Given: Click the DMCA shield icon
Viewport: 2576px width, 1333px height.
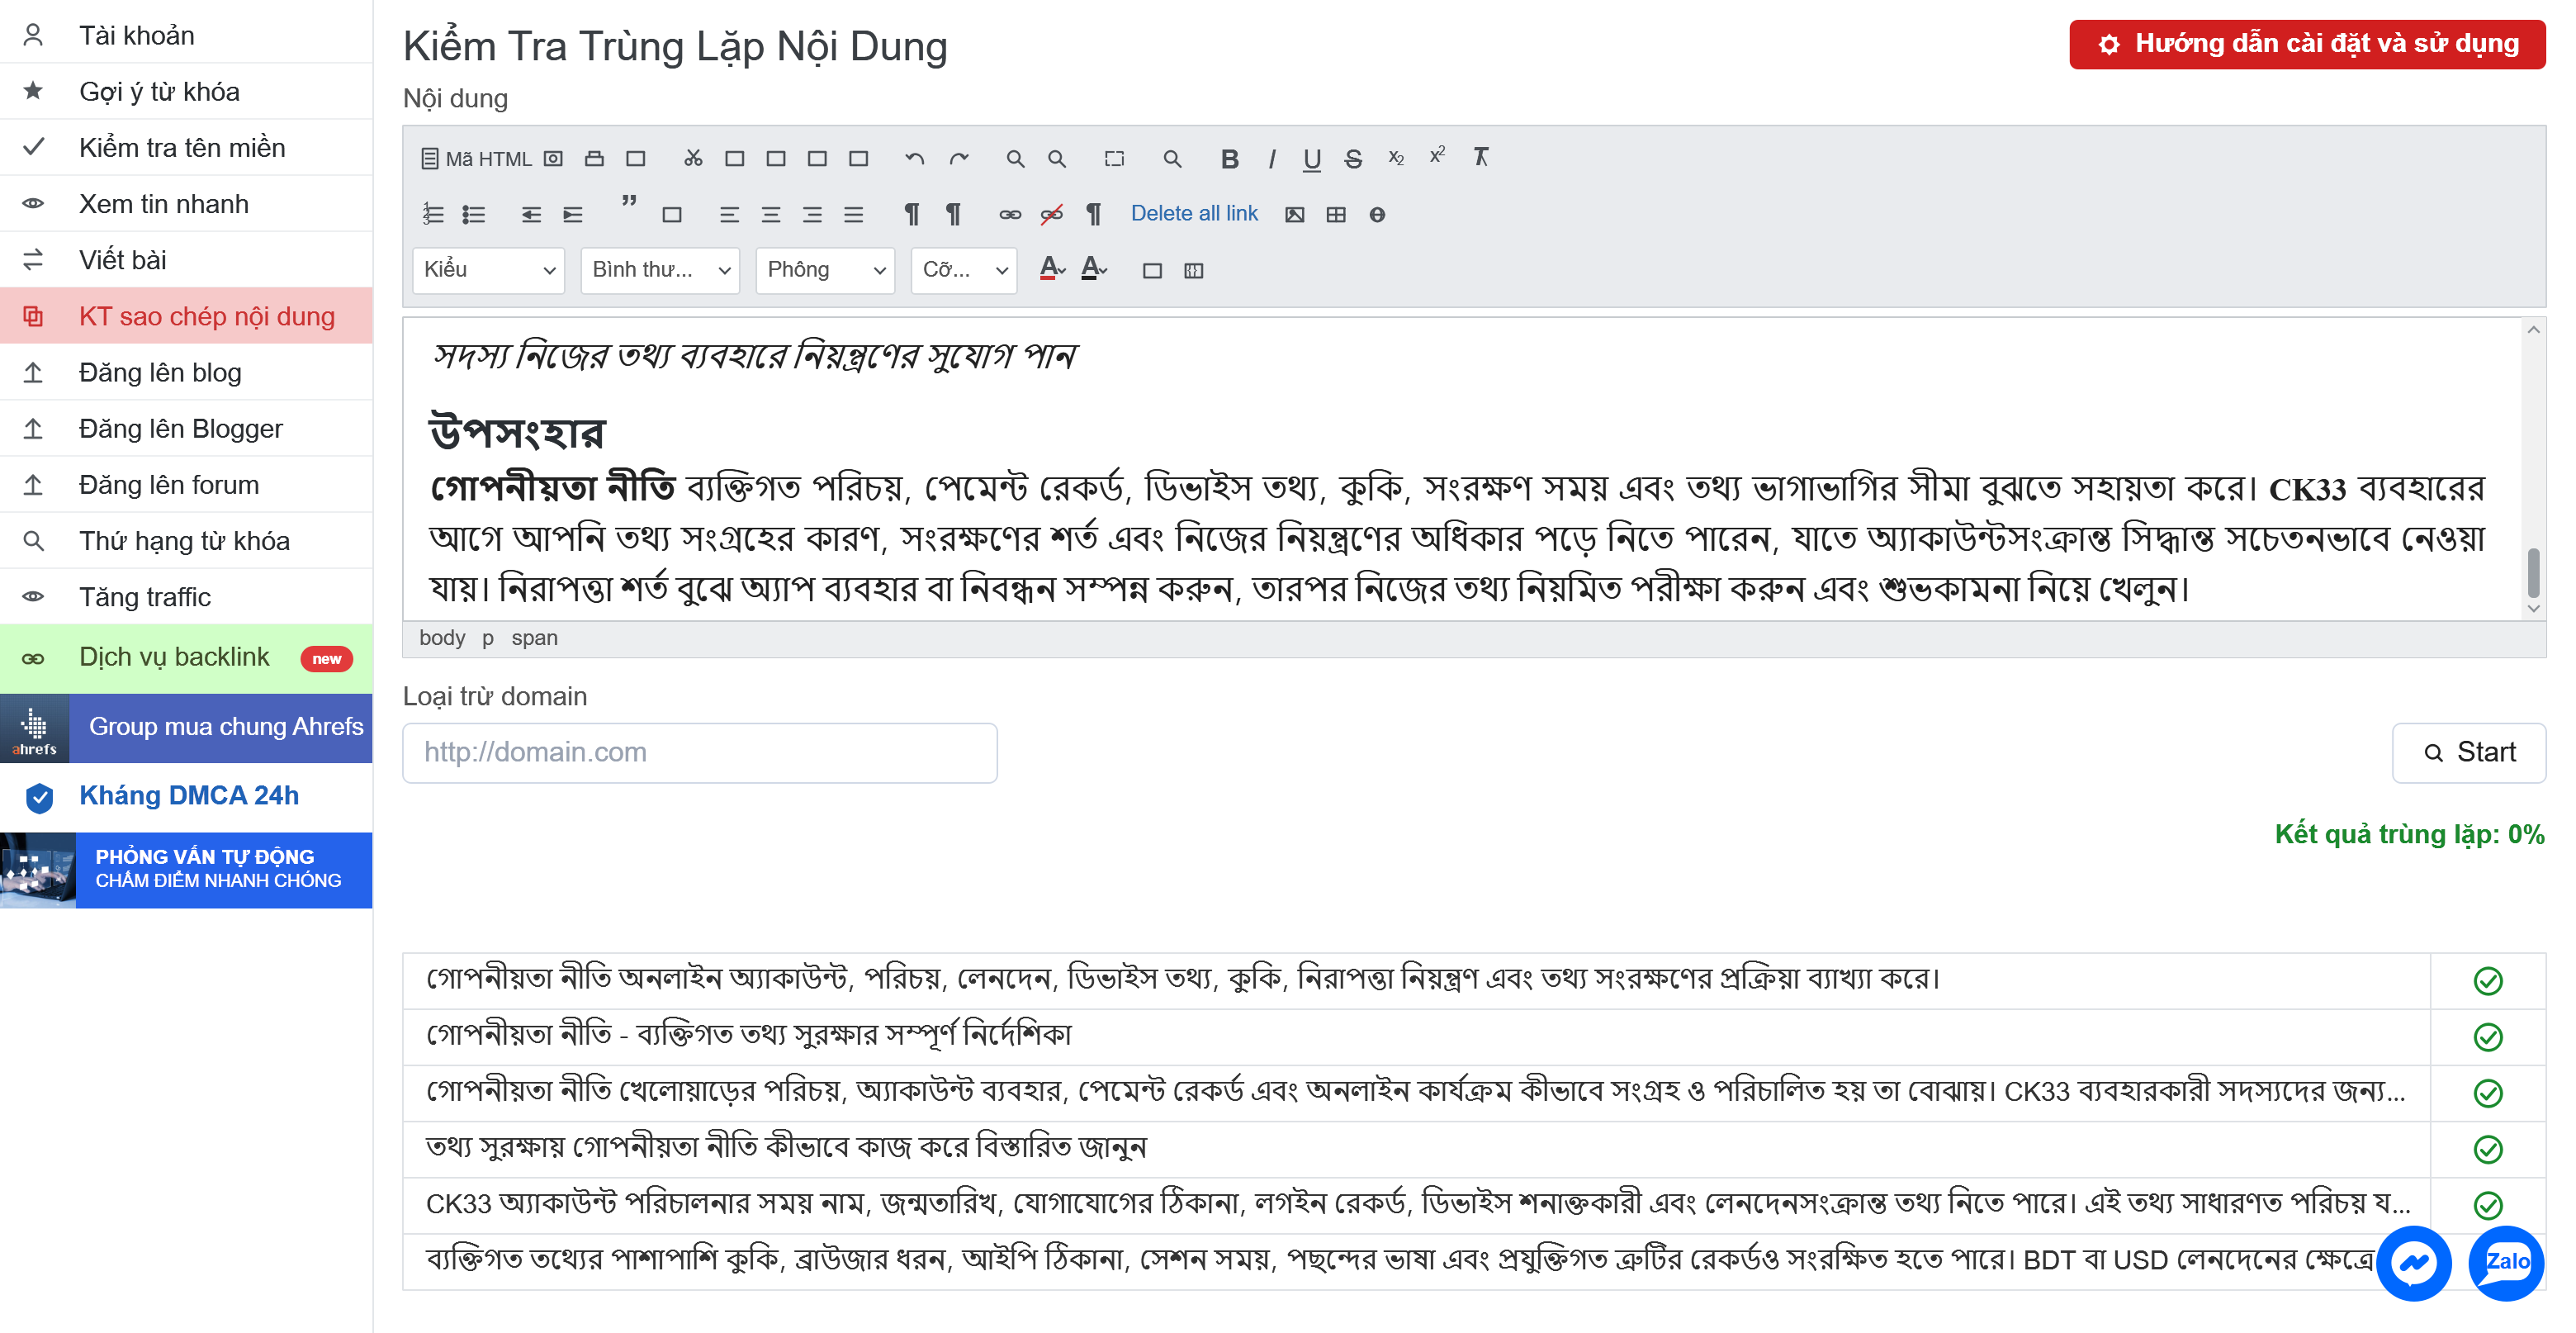Looking at the screenshot, I should 39,797.
